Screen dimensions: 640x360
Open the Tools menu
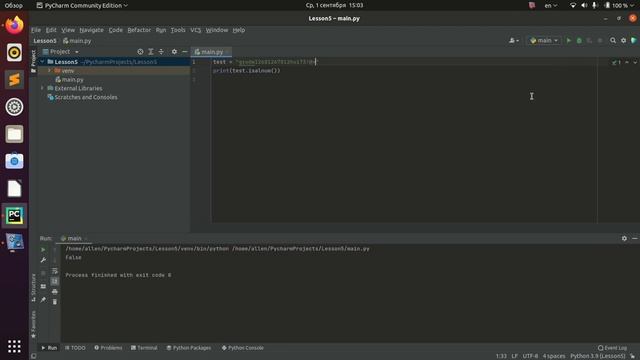[178, 30]
